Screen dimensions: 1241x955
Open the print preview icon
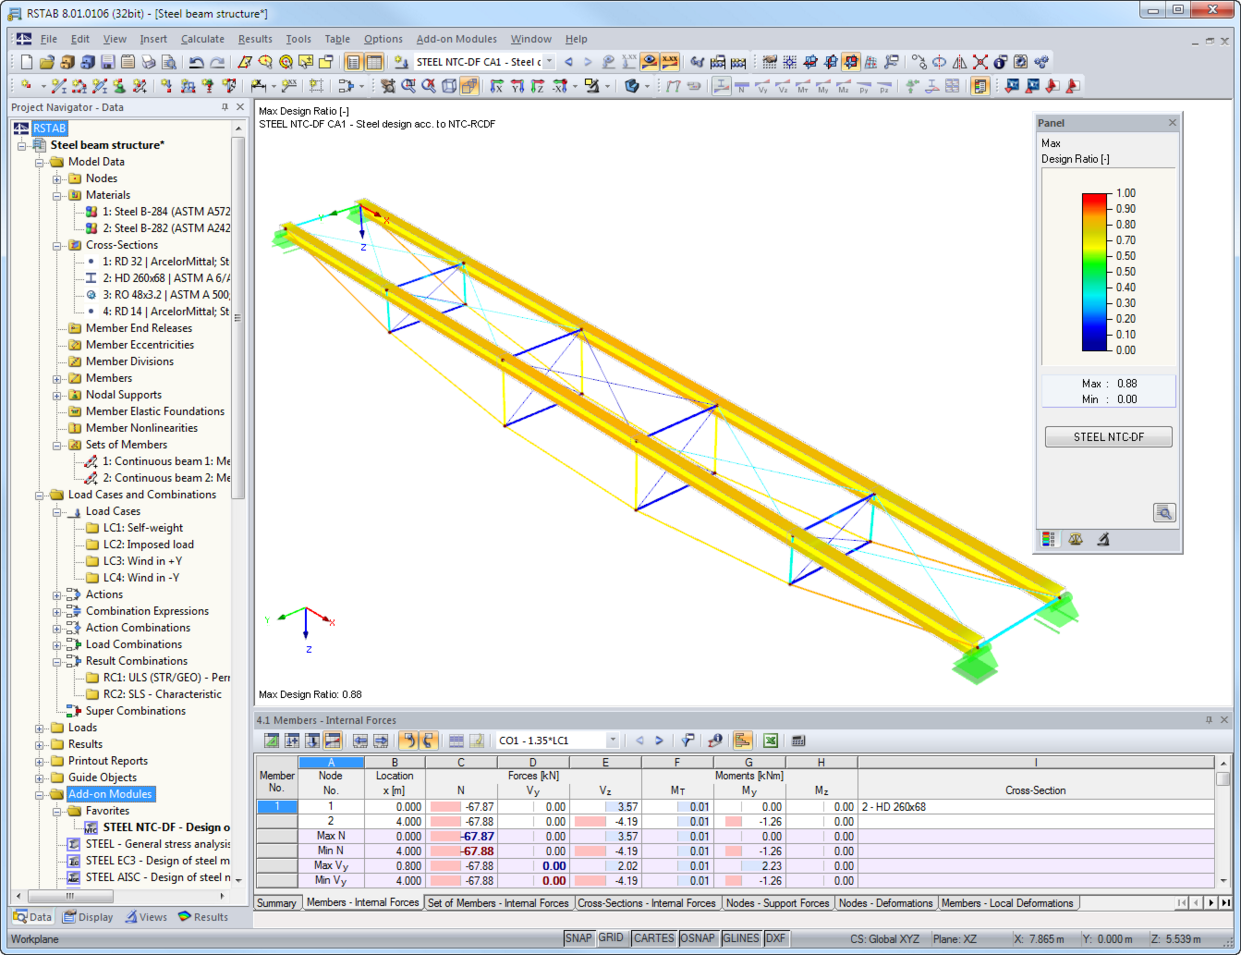pos(169,62)
